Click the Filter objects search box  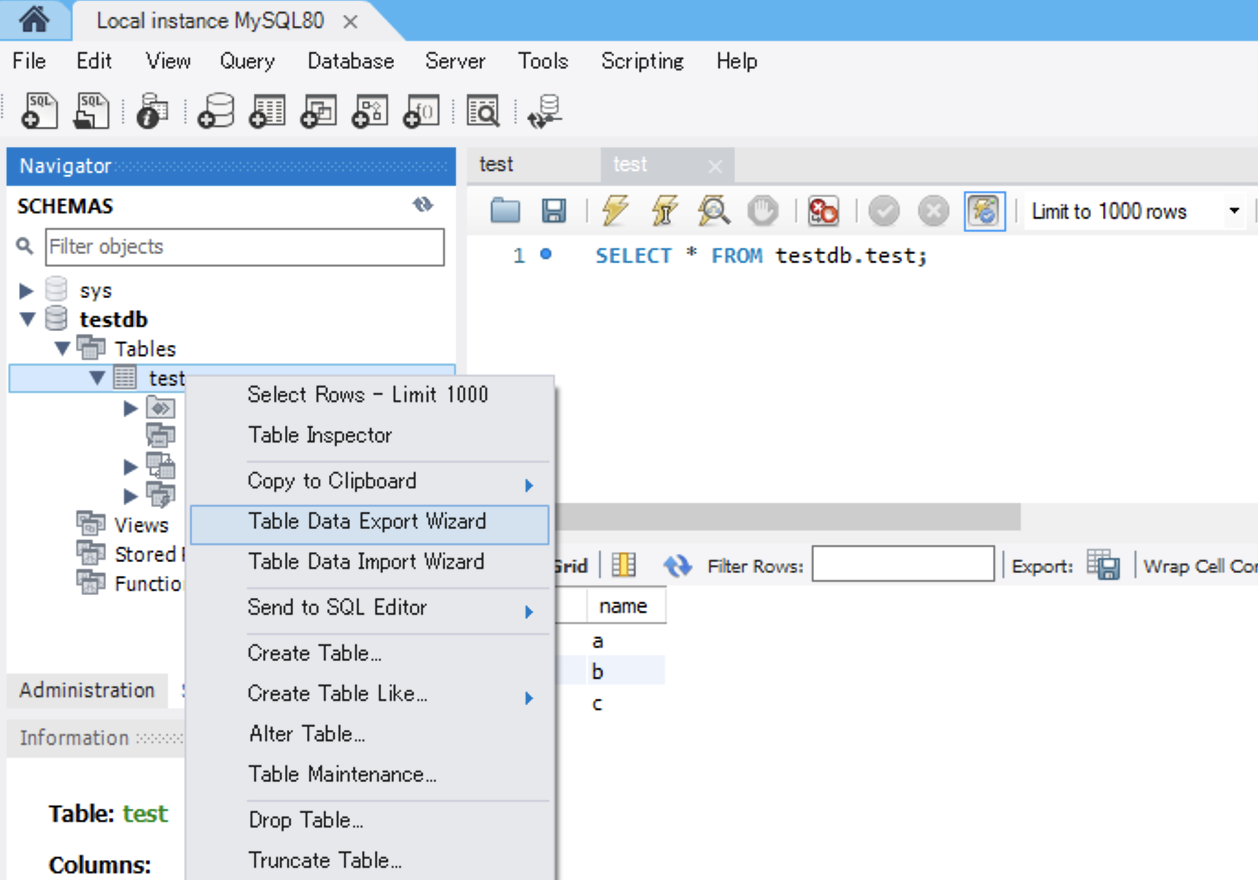click(245, 247)
